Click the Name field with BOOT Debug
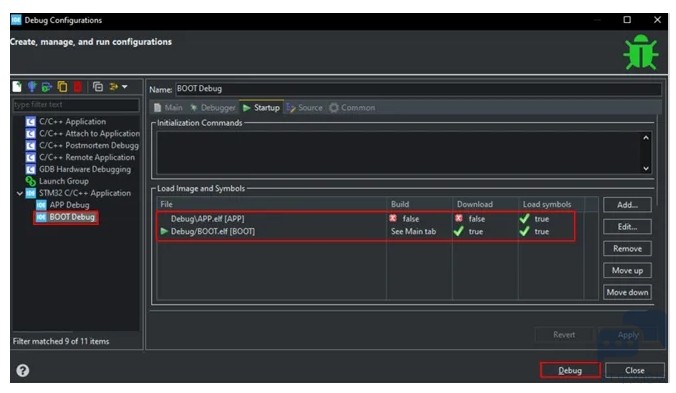This screenshot has width=676, height=393. (x=418, y=89)
